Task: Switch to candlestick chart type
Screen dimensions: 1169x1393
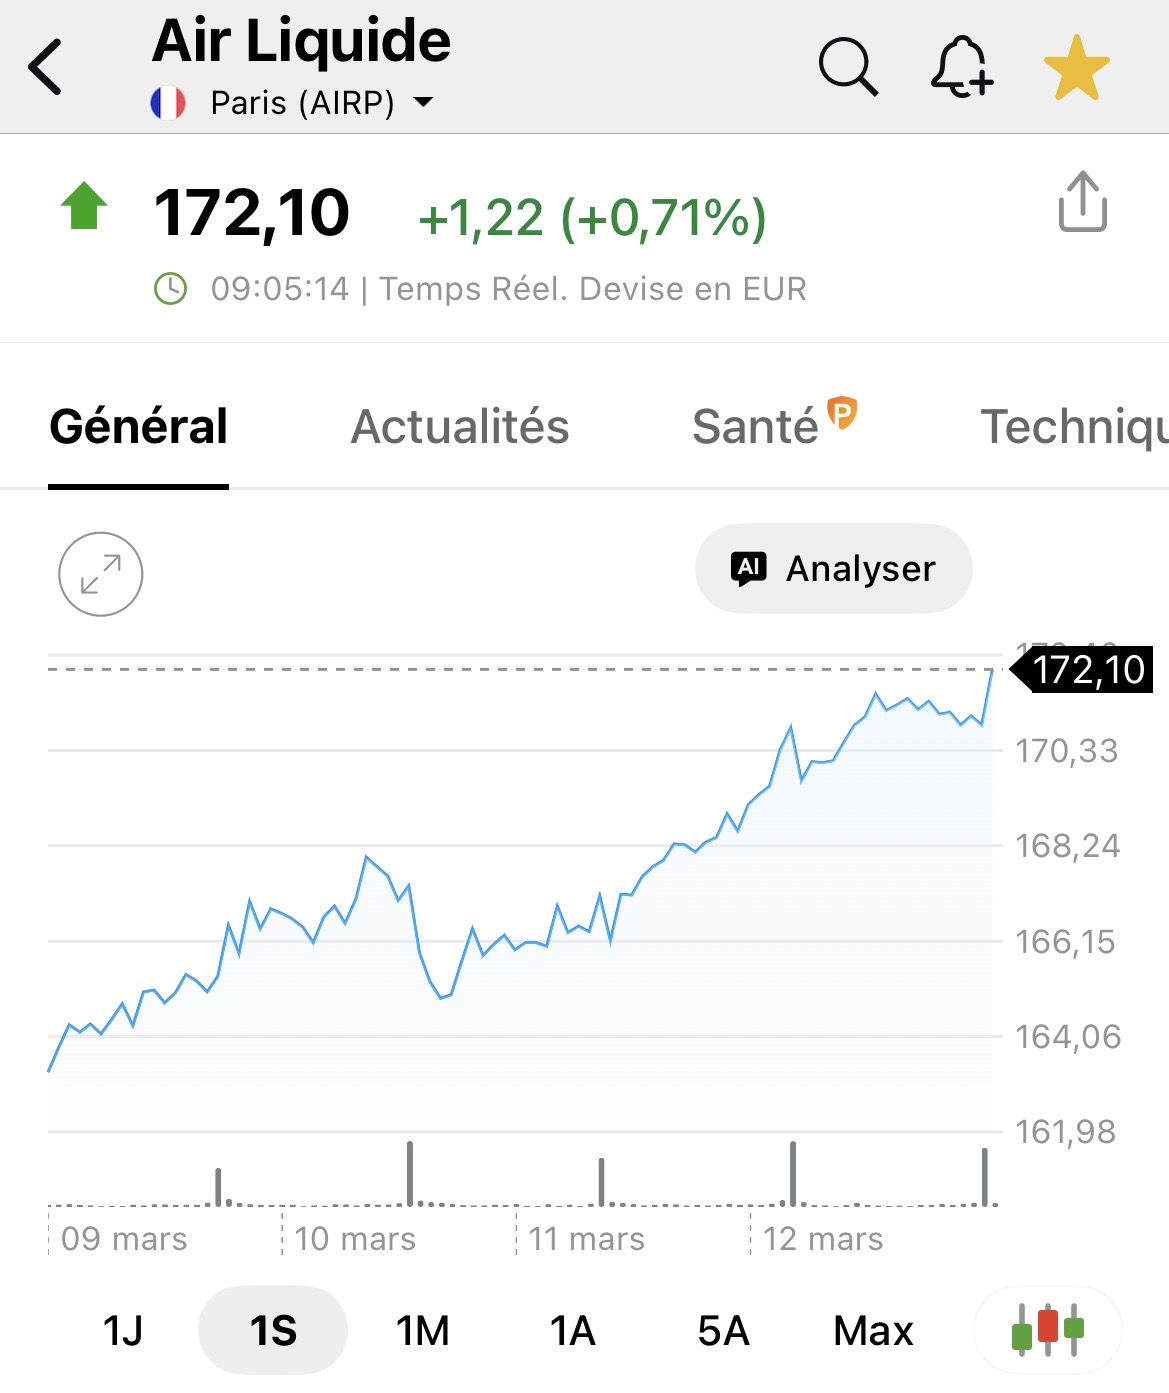Action: tap(1047, 1330)
